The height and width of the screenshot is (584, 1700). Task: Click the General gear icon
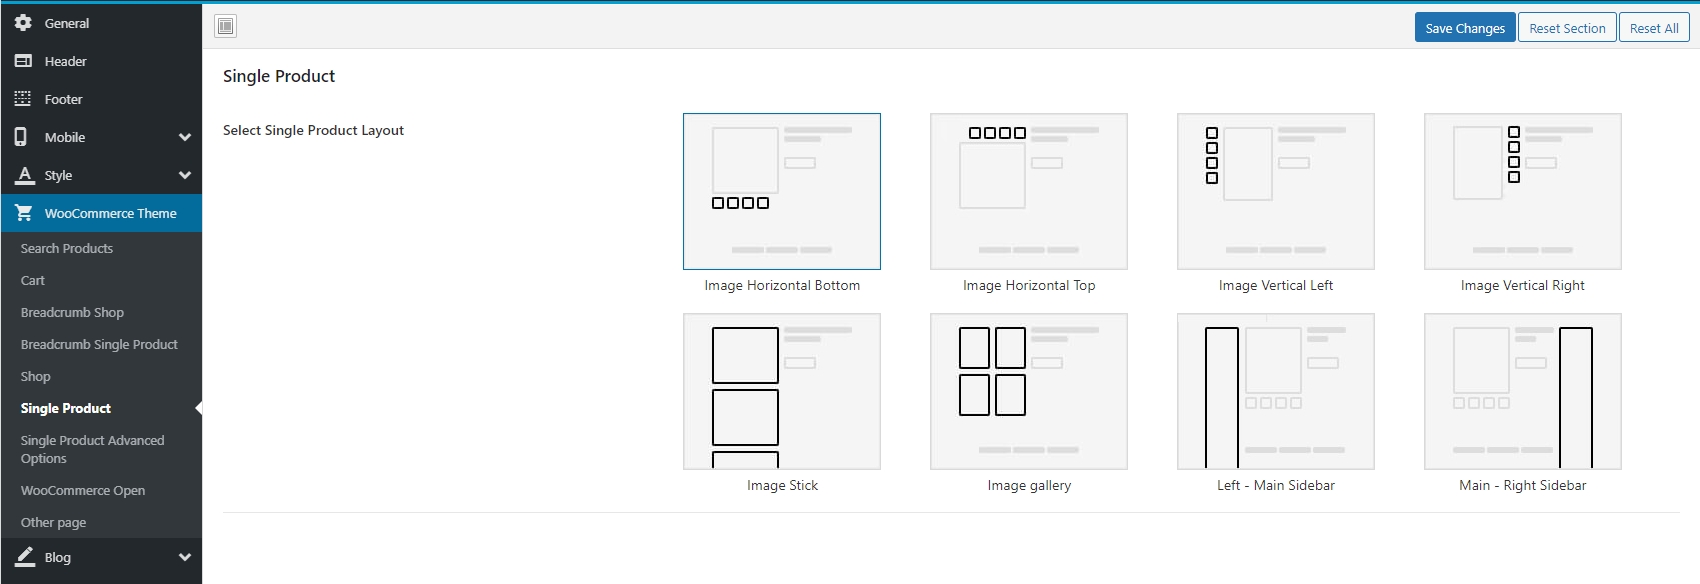pos(23,23)
